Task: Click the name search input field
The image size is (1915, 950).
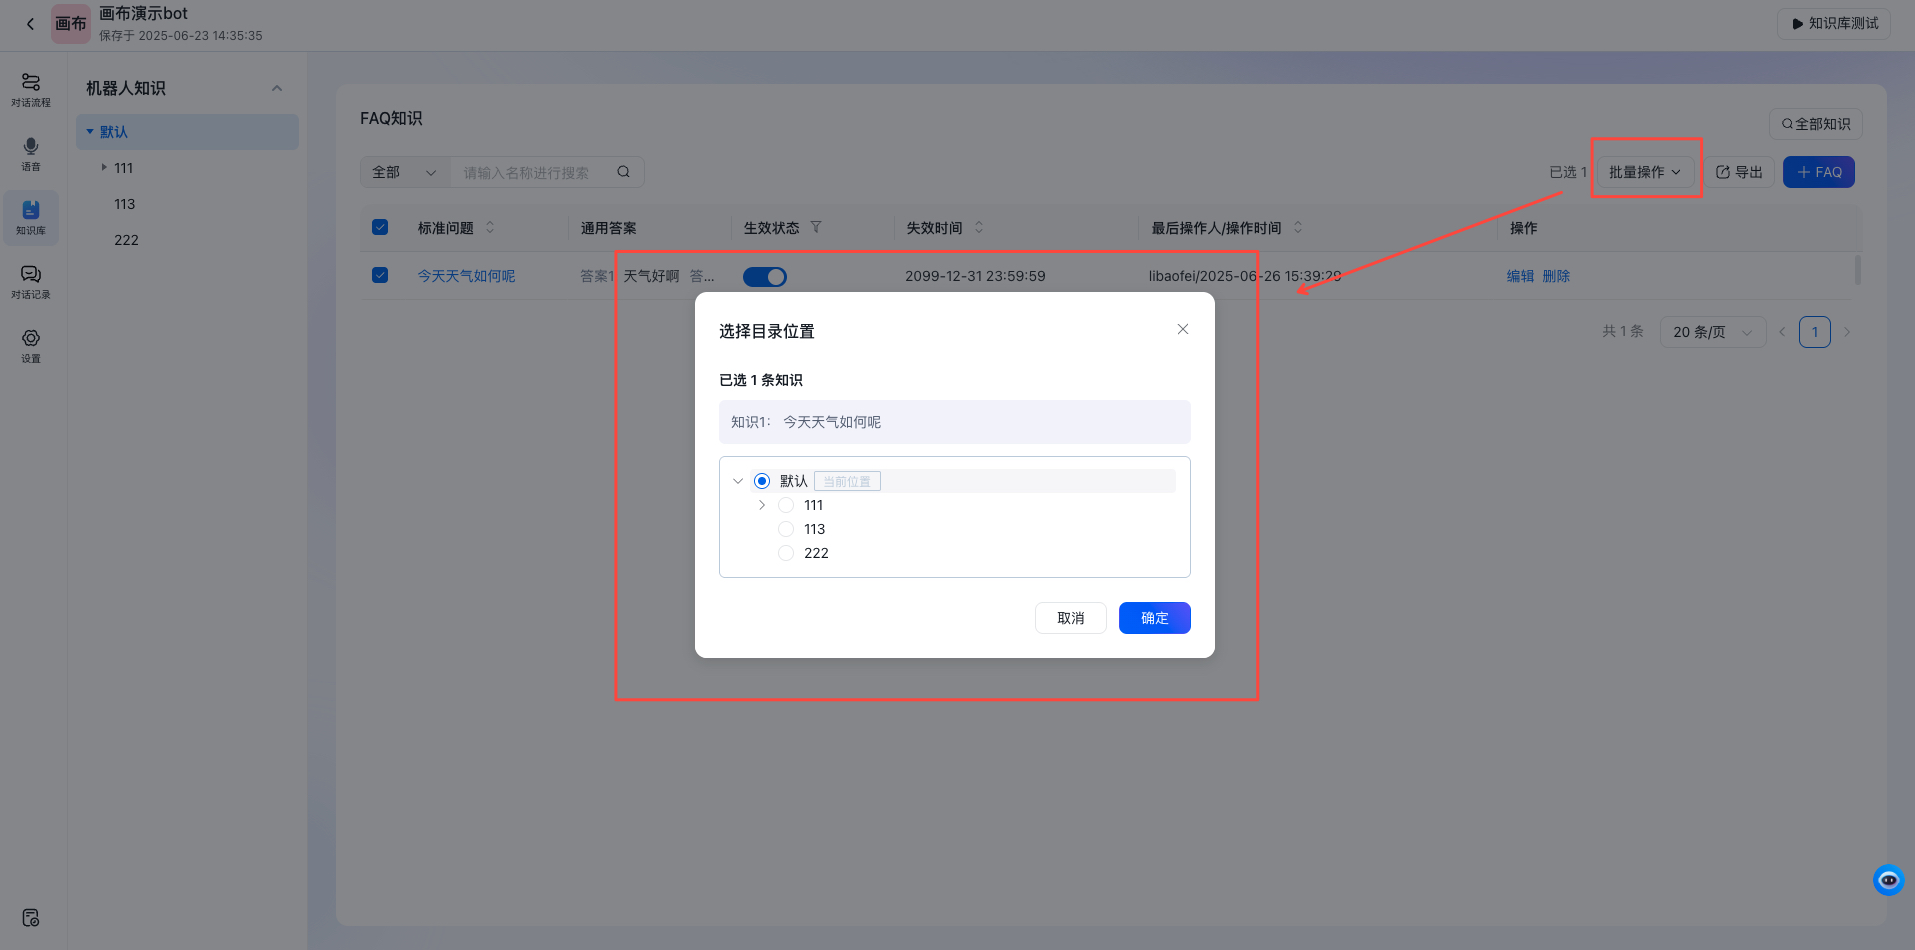Action: [530, 171]
